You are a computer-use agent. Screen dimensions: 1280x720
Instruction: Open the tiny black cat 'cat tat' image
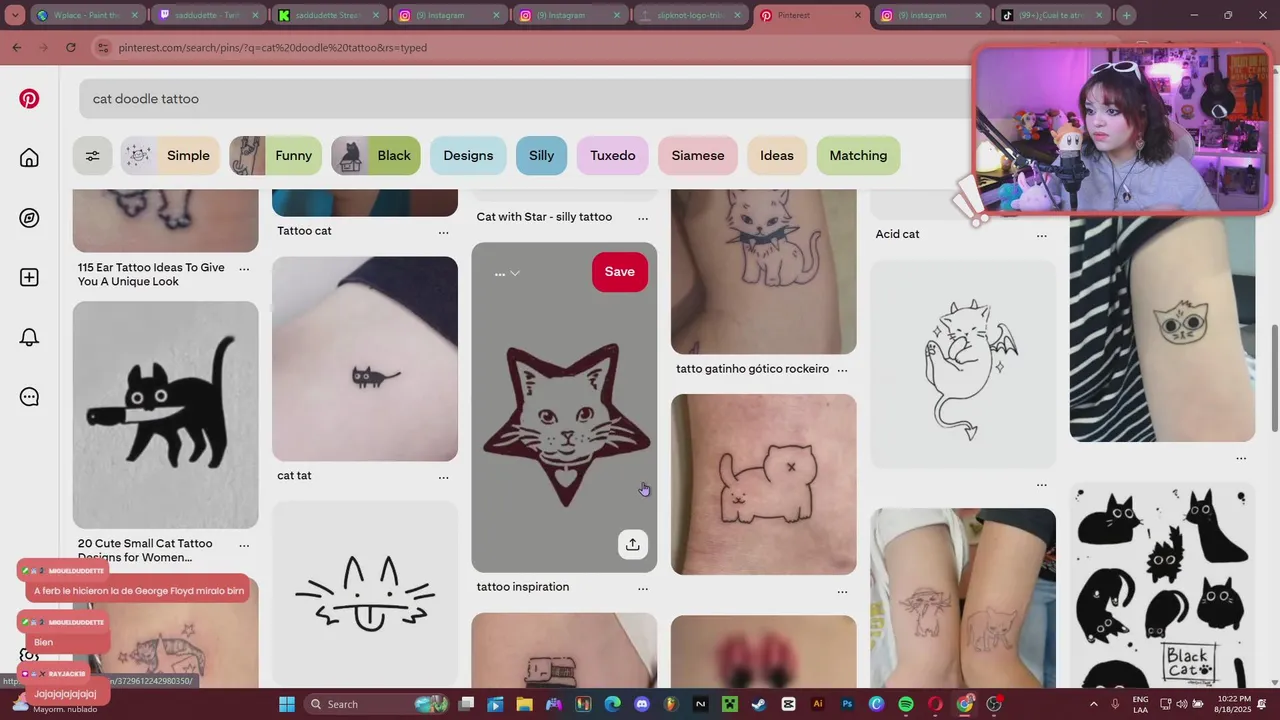[x=365, y=358]
